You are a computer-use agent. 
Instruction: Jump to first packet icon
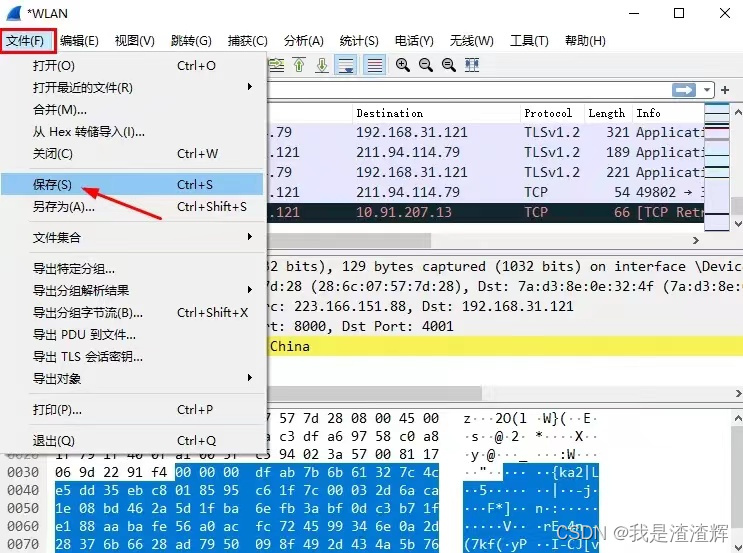[299, 65]
